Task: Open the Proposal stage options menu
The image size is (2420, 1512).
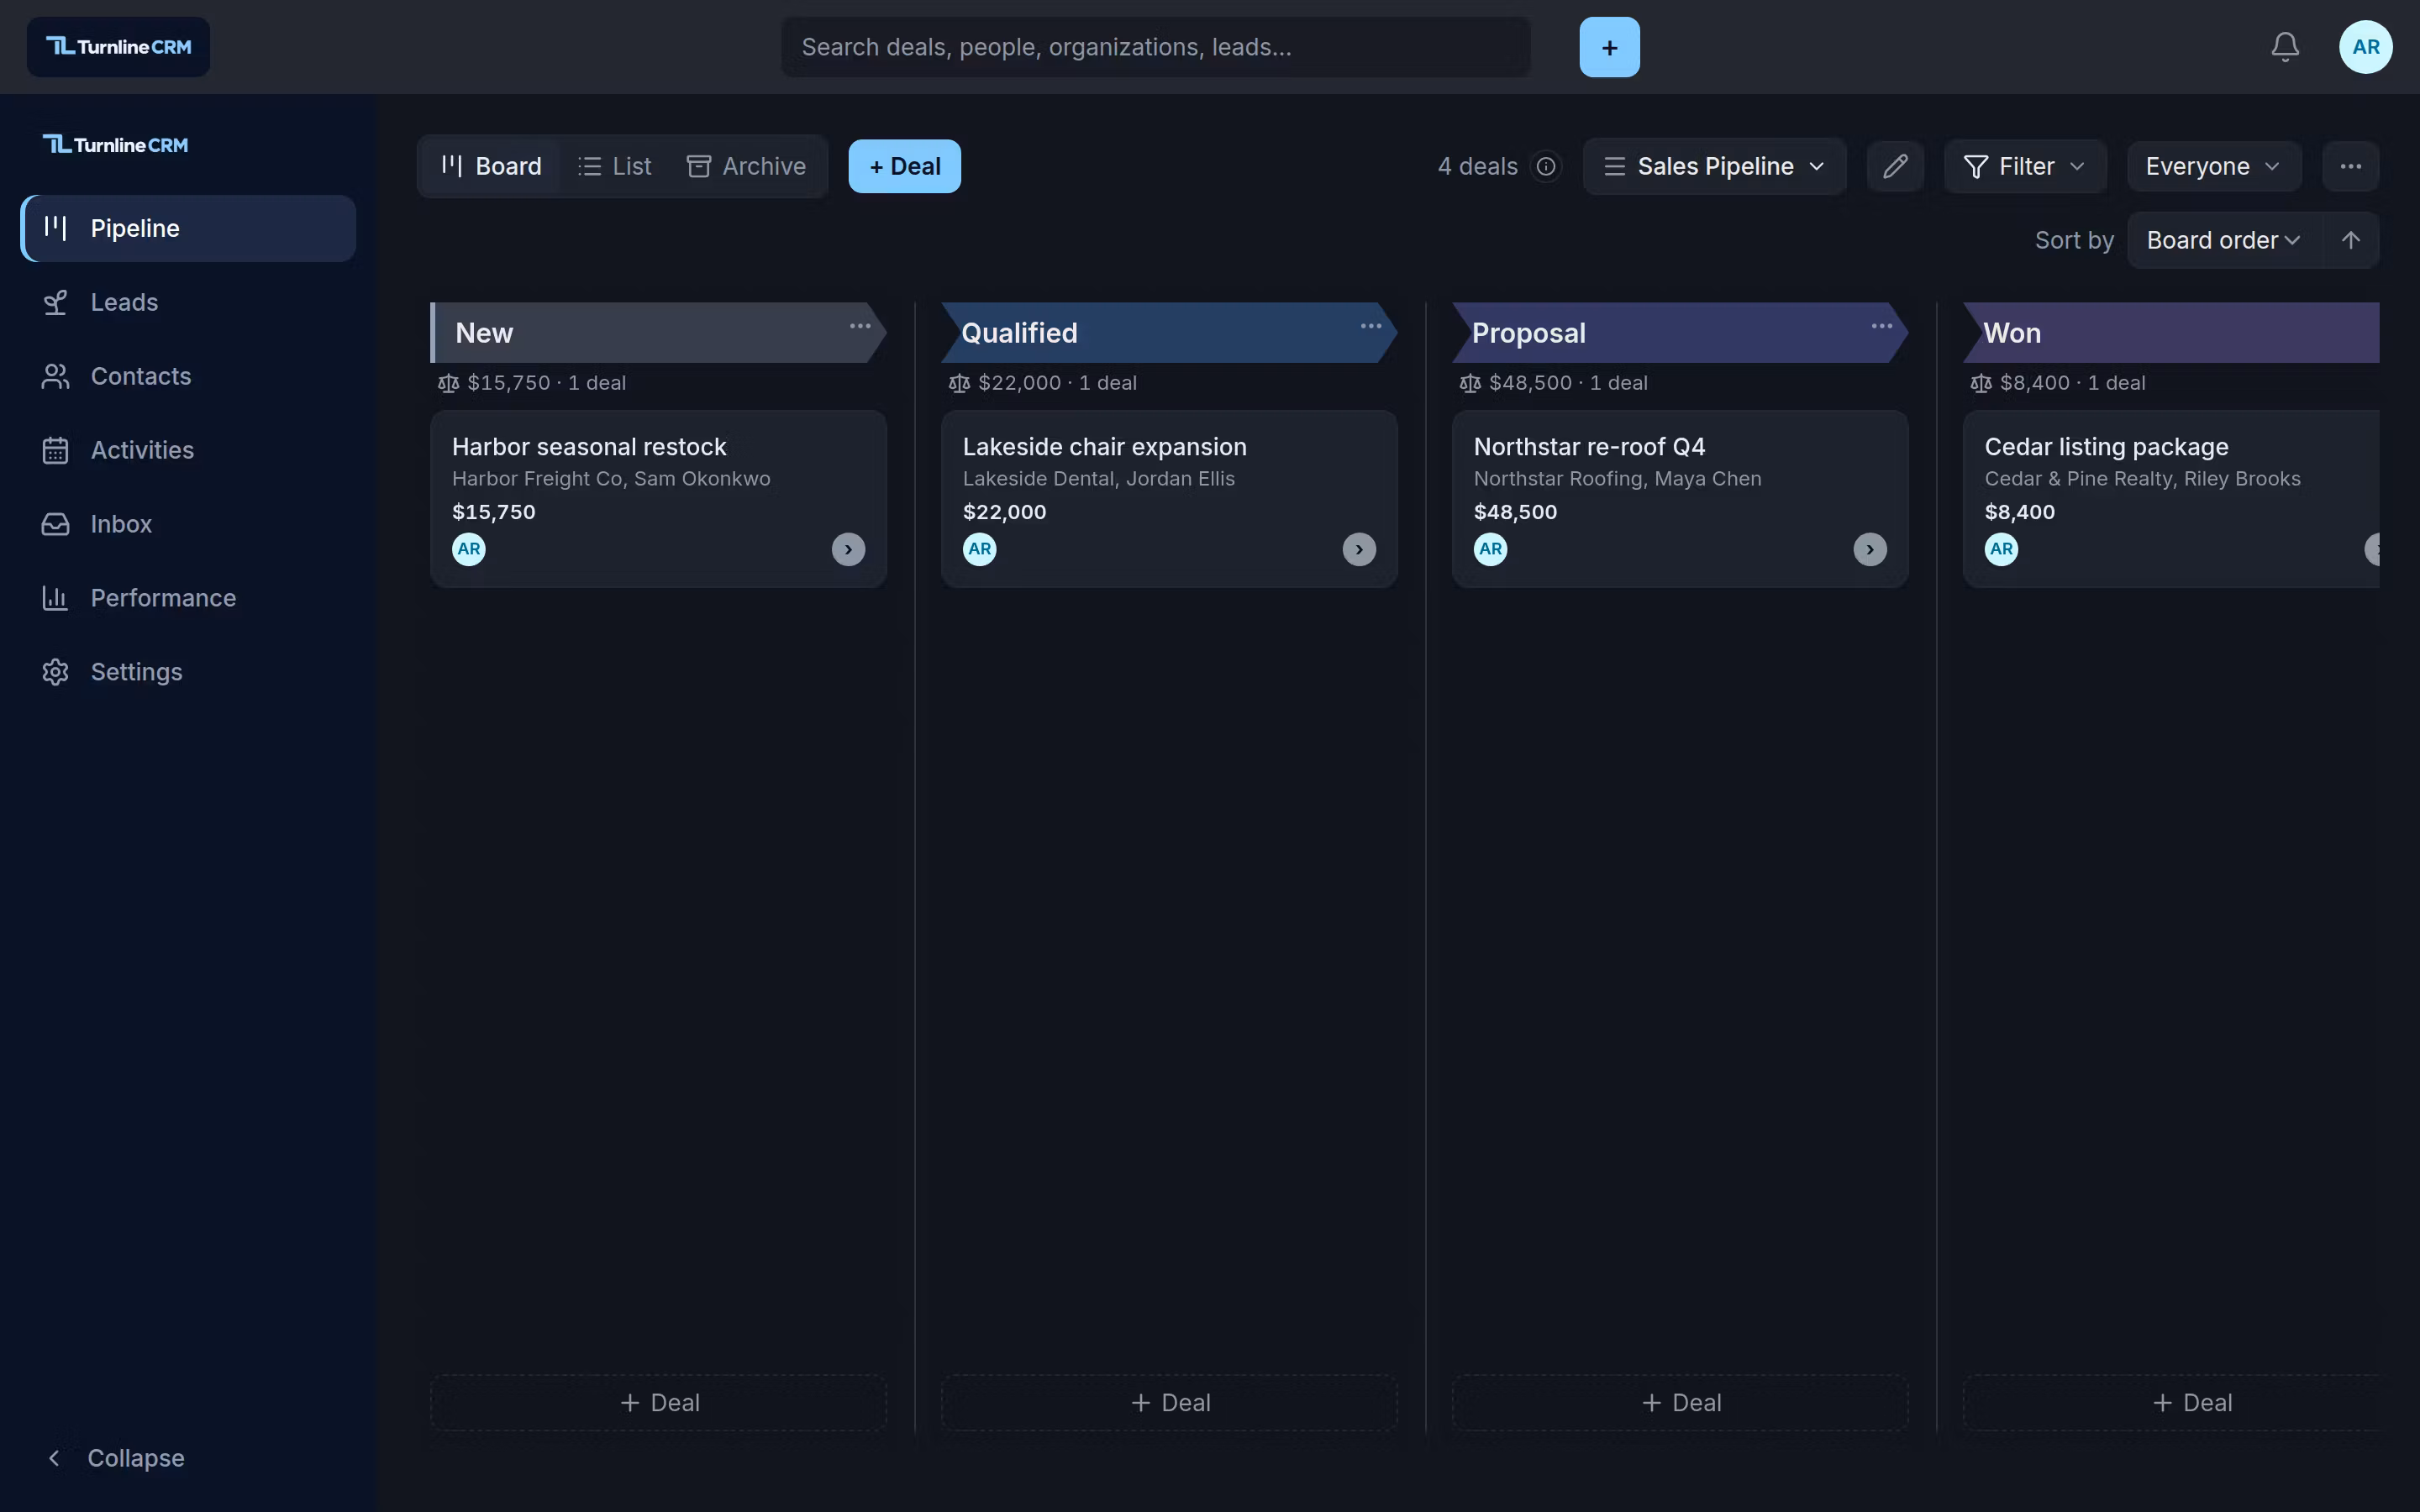Action: click(1882, 326)
